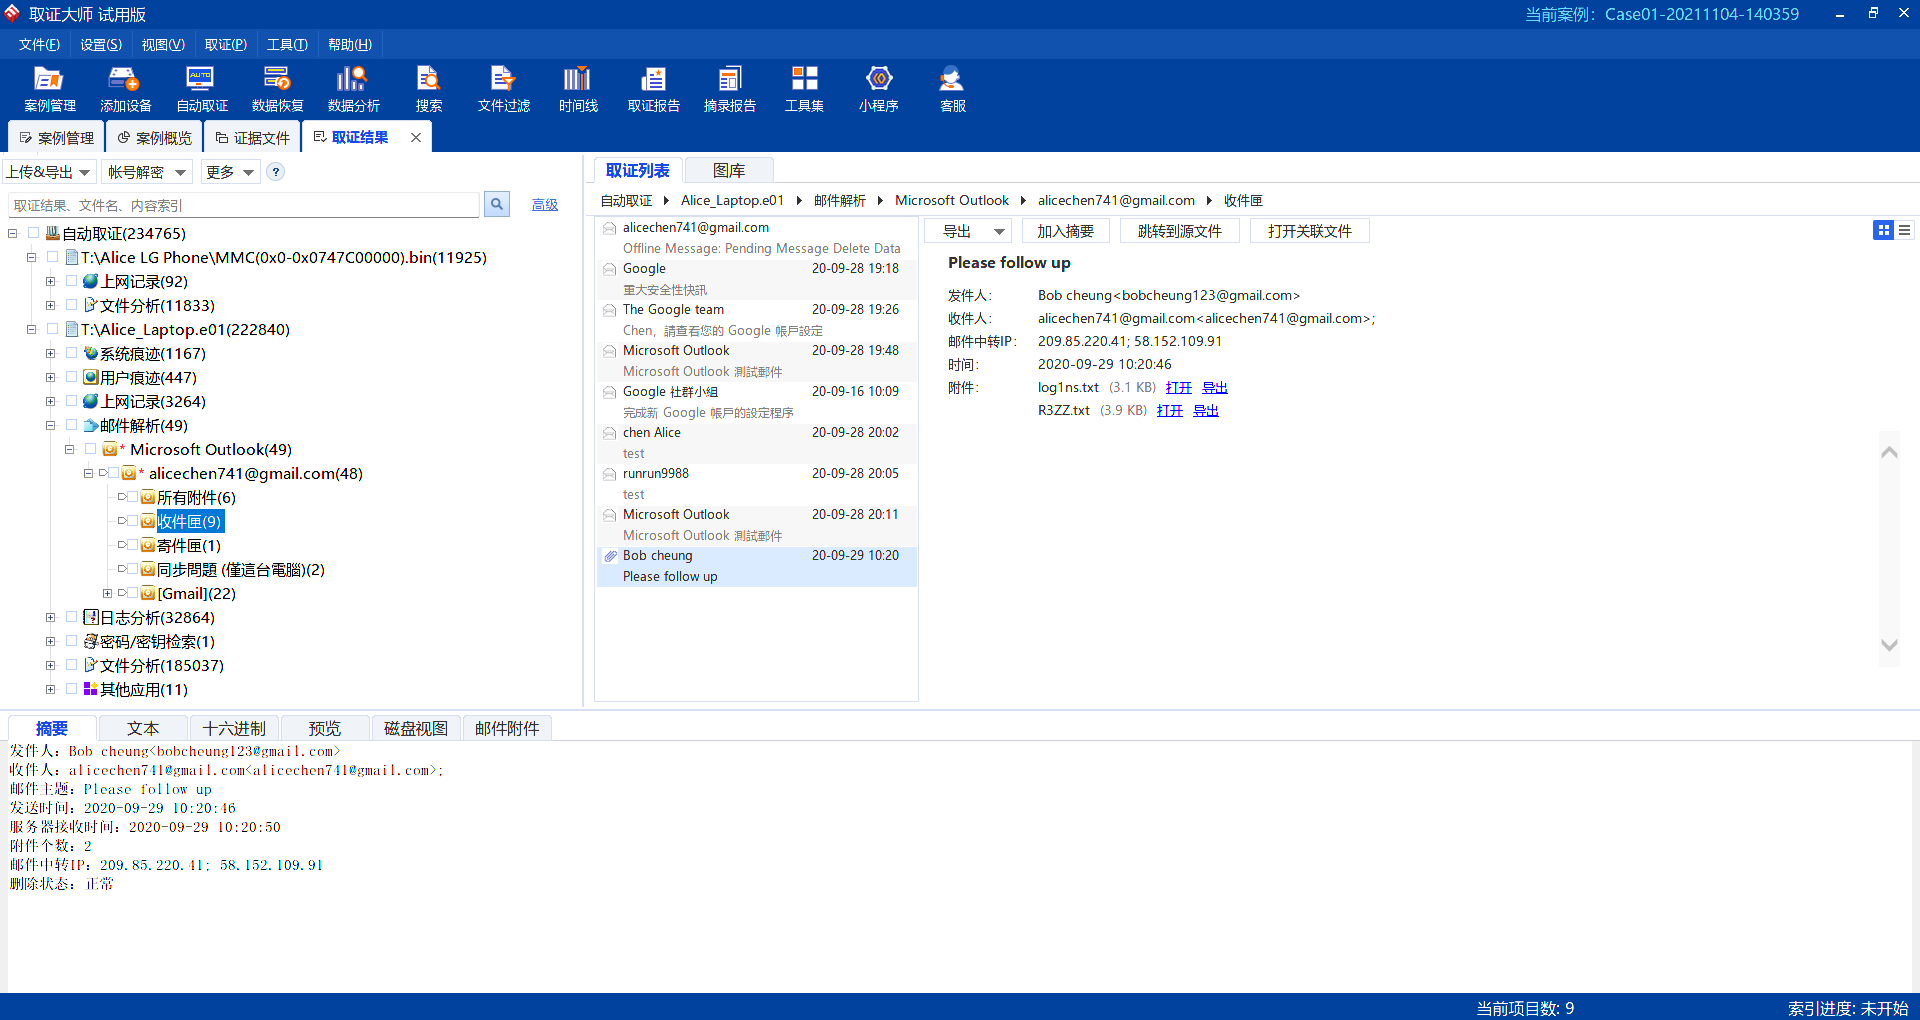Click the downward scroll arrow in email preview
Image resolution: width=1920 pixels, height=1020 pixels.
[1889, 645]
